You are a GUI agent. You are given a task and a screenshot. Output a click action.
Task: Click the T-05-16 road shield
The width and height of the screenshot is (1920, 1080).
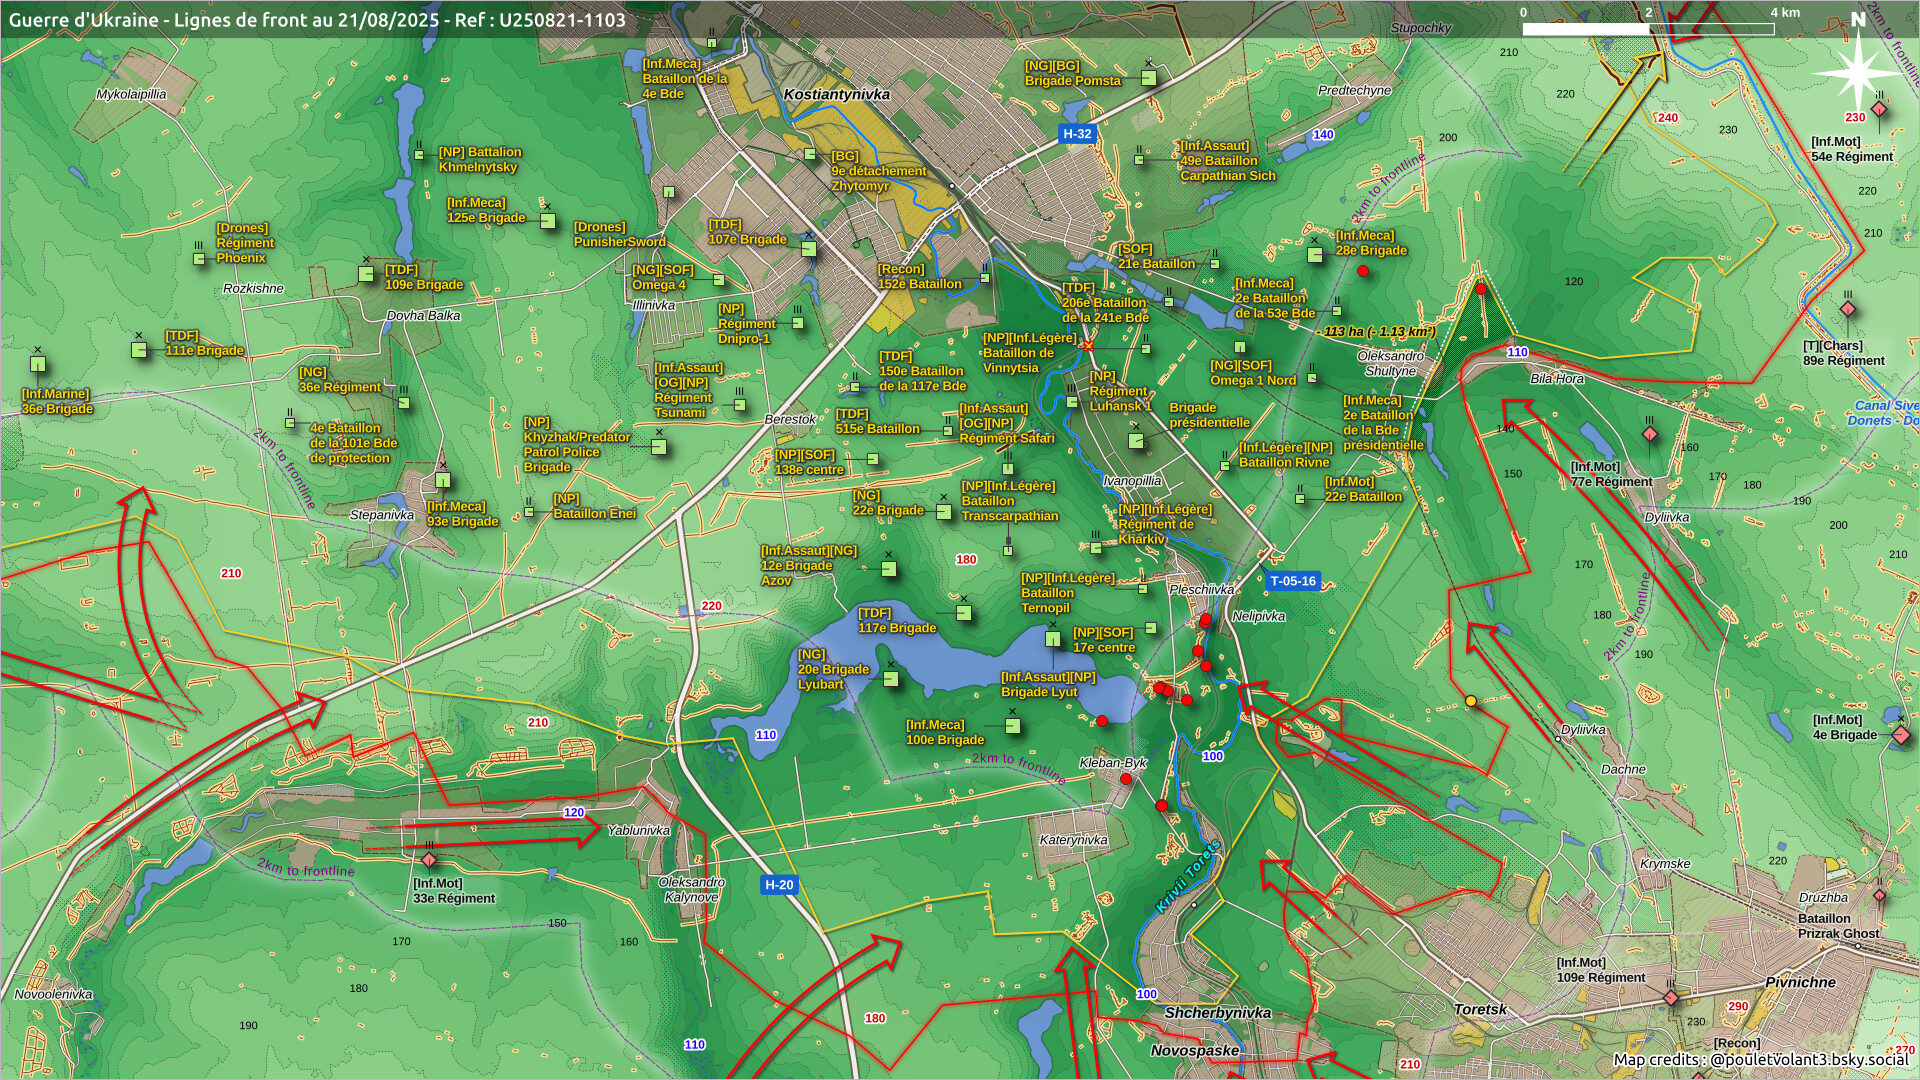point(1292,581)
